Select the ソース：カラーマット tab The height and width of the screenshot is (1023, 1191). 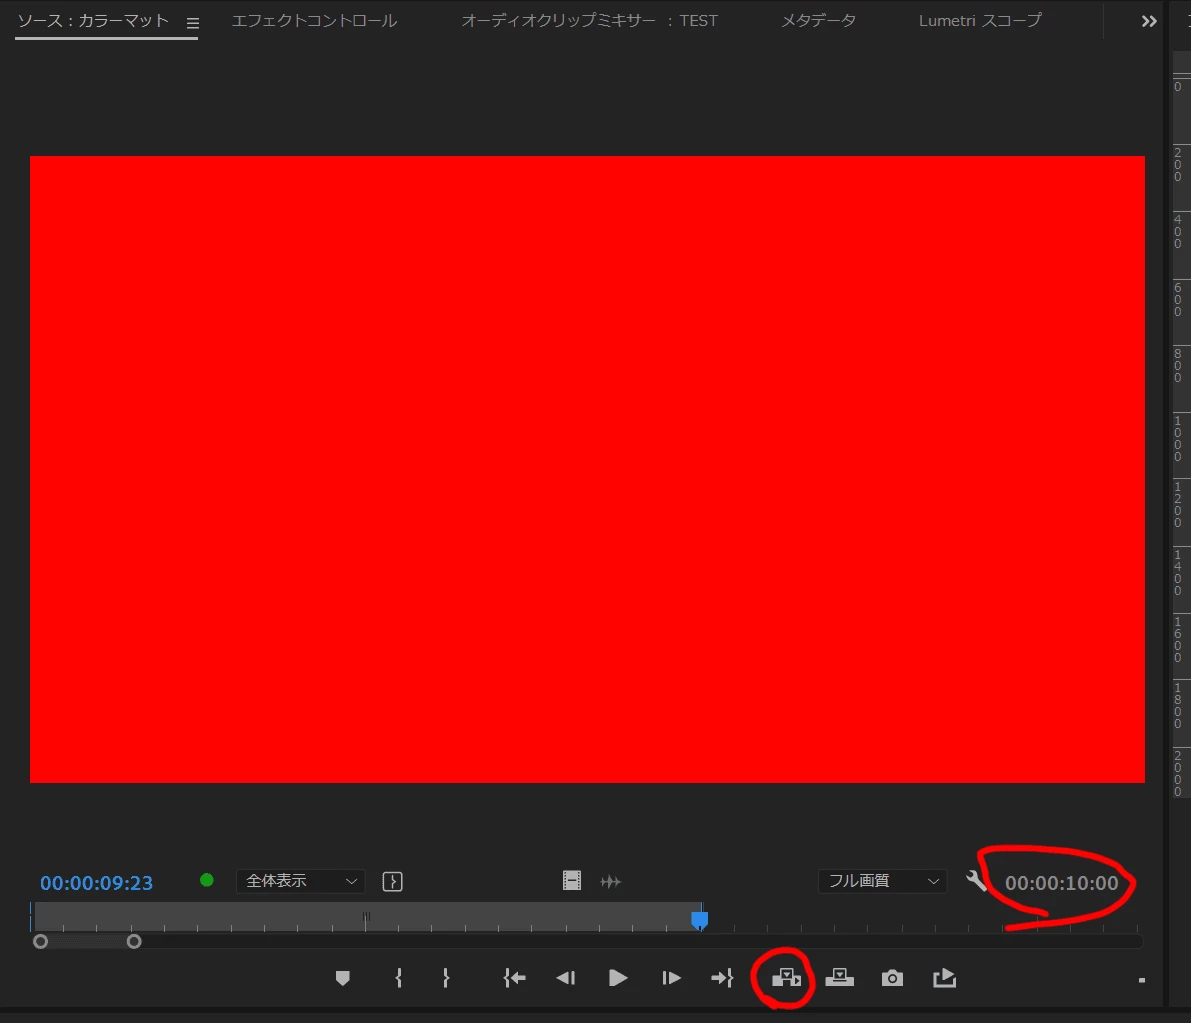pos(93,21)
